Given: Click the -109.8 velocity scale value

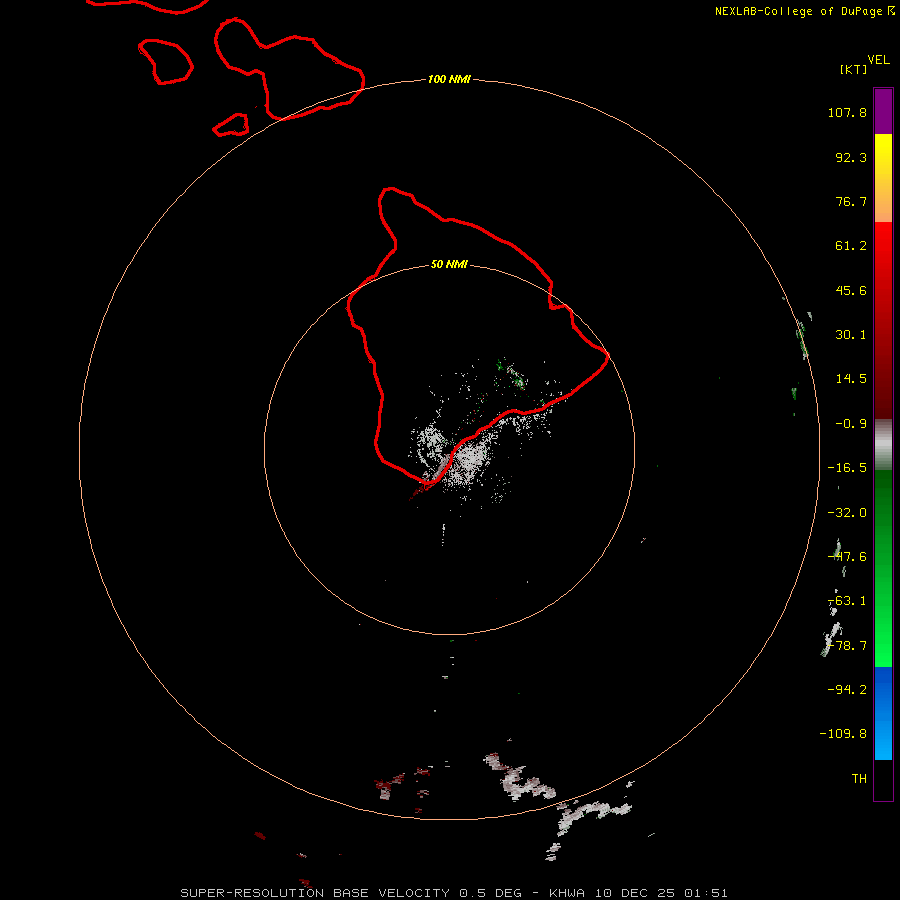Looking at the screenshot, I should (x=843, y=734).
